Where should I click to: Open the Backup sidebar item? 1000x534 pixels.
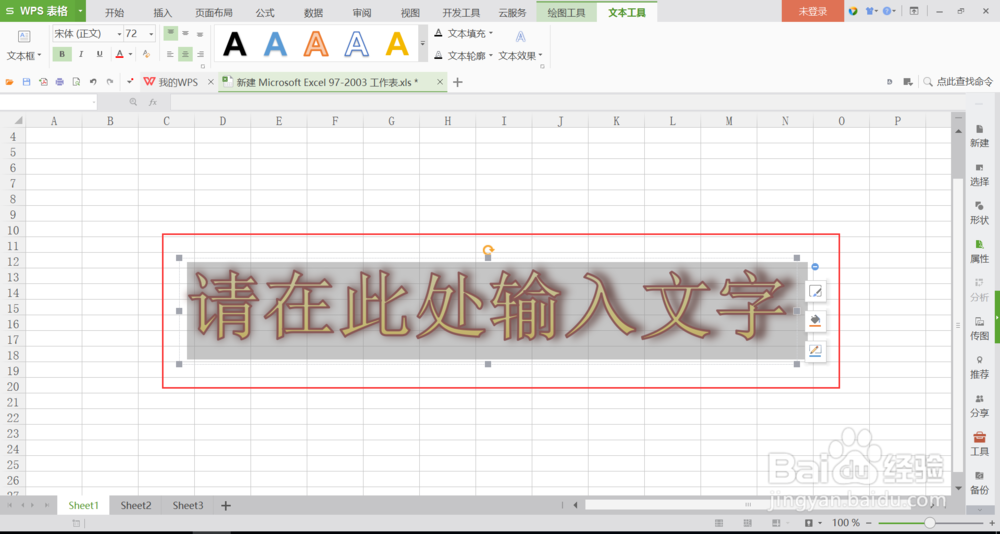tap(980, 483)
